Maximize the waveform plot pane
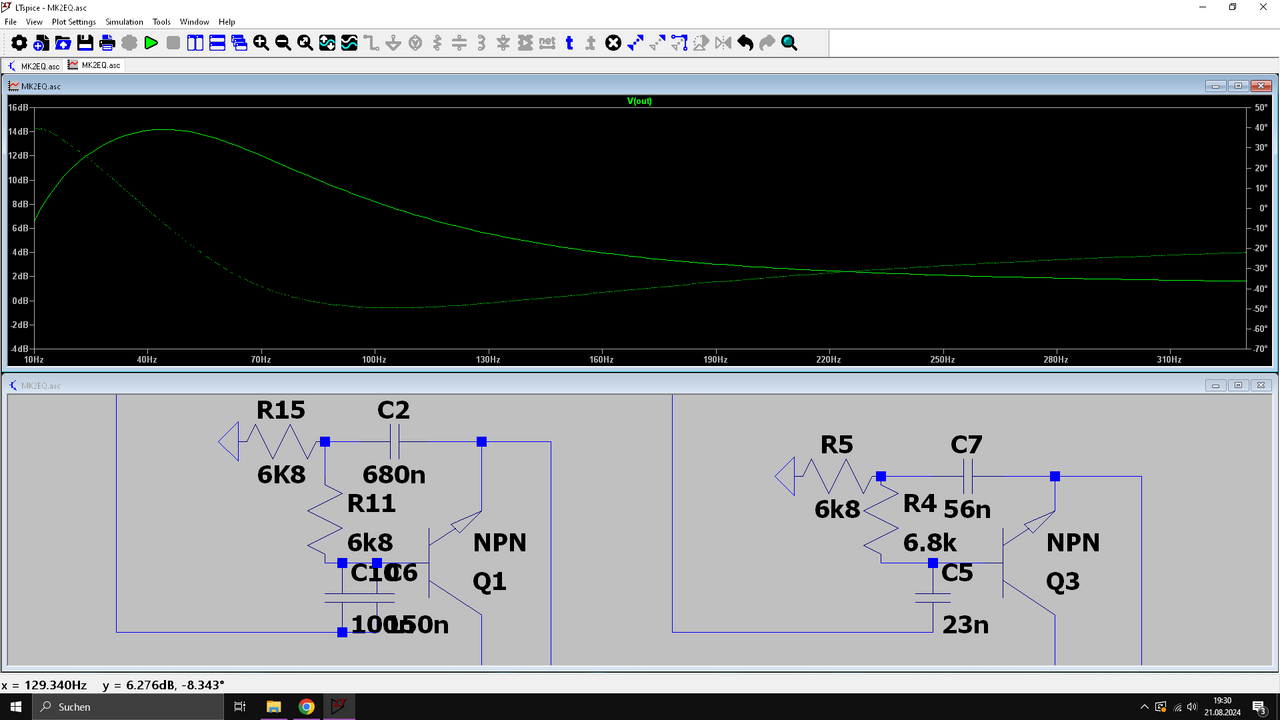Viewport: 1280px width, 720px height. point(1238,86)
